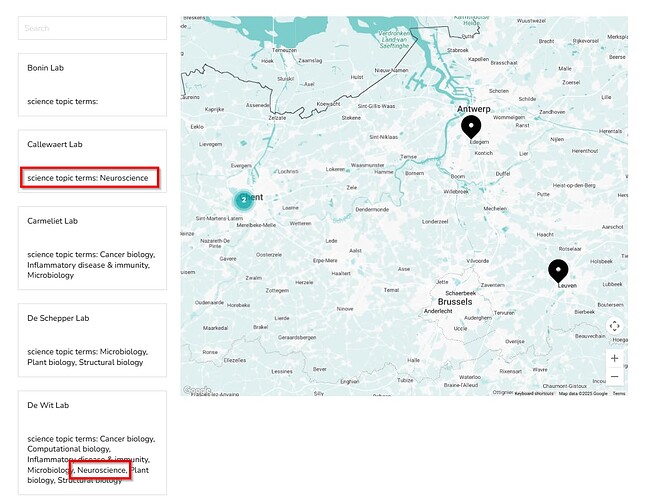Click the Sint-Niklaas label on the map
Screen dimensions: 646x499
[384, 137]
